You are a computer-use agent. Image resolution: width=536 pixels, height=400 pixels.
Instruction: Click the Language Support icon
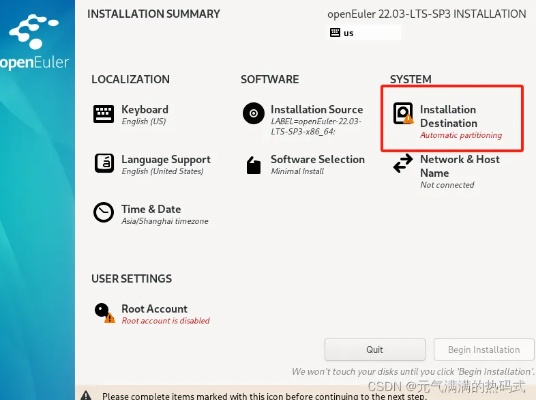click(x=104, y=163)
